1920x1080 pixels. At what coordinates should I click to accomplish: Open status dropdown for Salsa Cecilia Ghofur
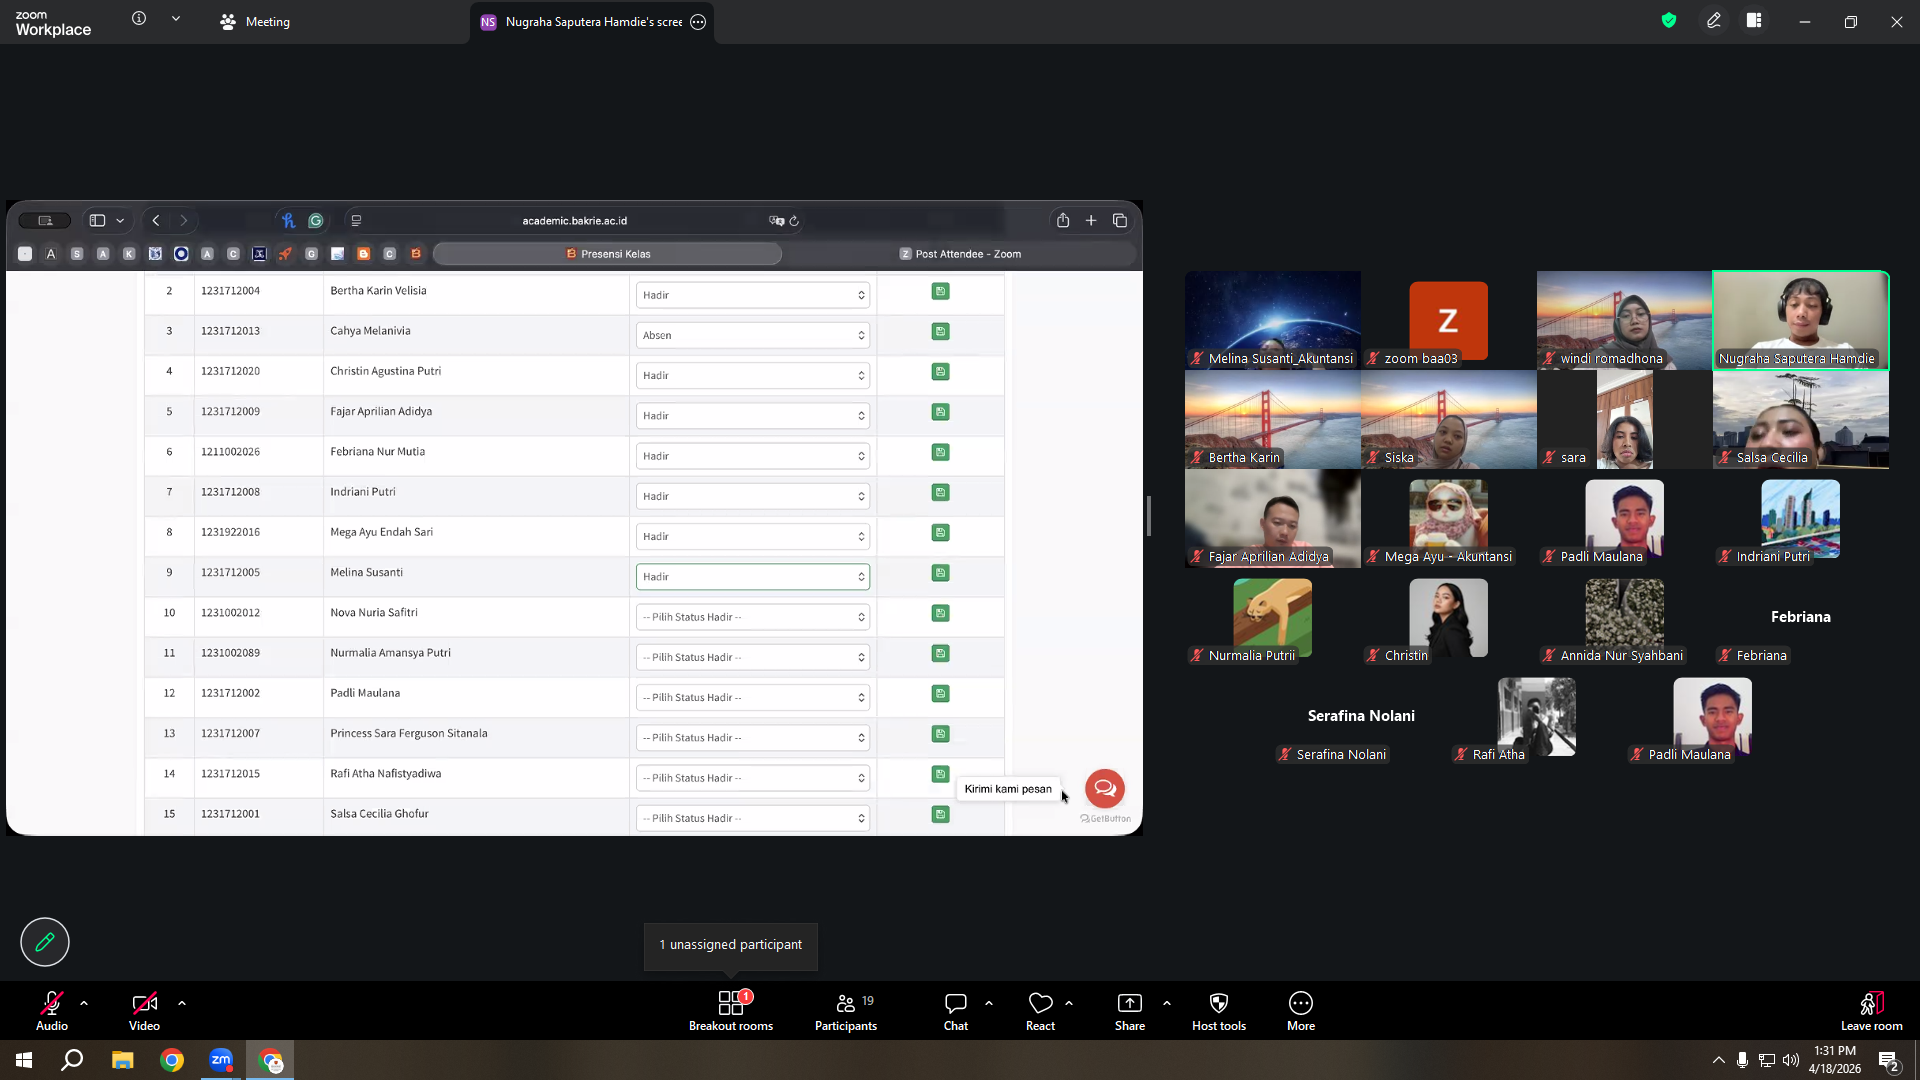[752, 818]
